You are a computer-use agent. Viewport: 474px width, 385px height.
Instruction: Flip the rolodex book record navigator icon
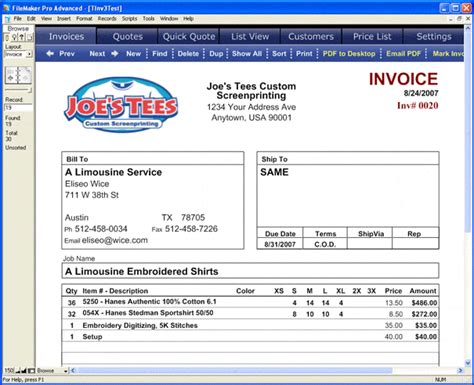pos(18,75)
